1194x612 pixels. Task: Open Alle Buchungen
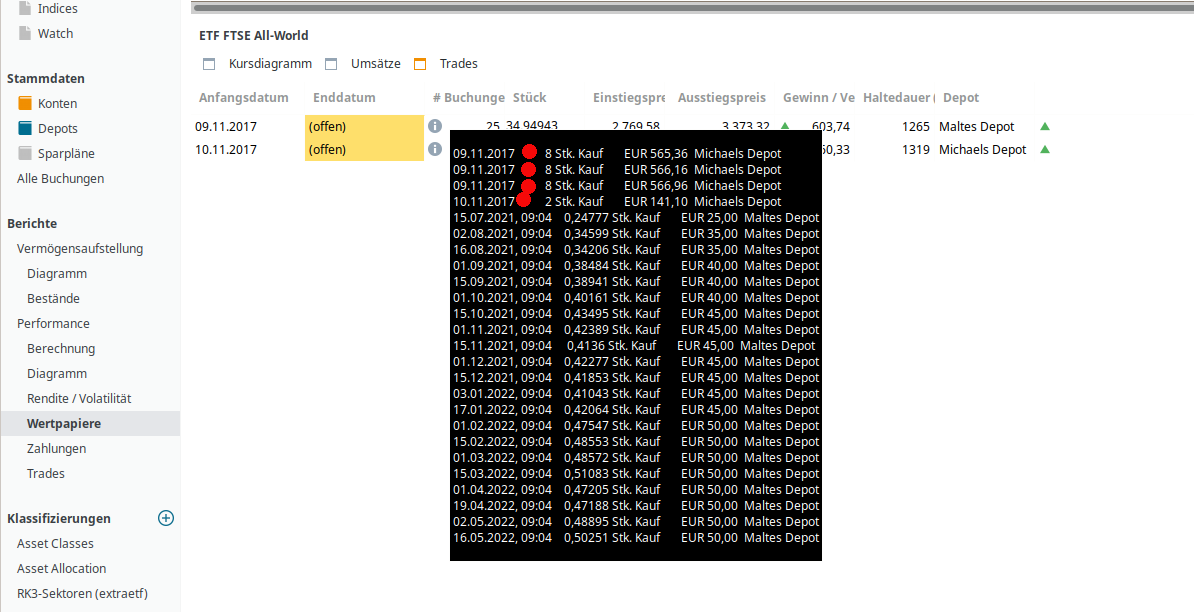60,178
